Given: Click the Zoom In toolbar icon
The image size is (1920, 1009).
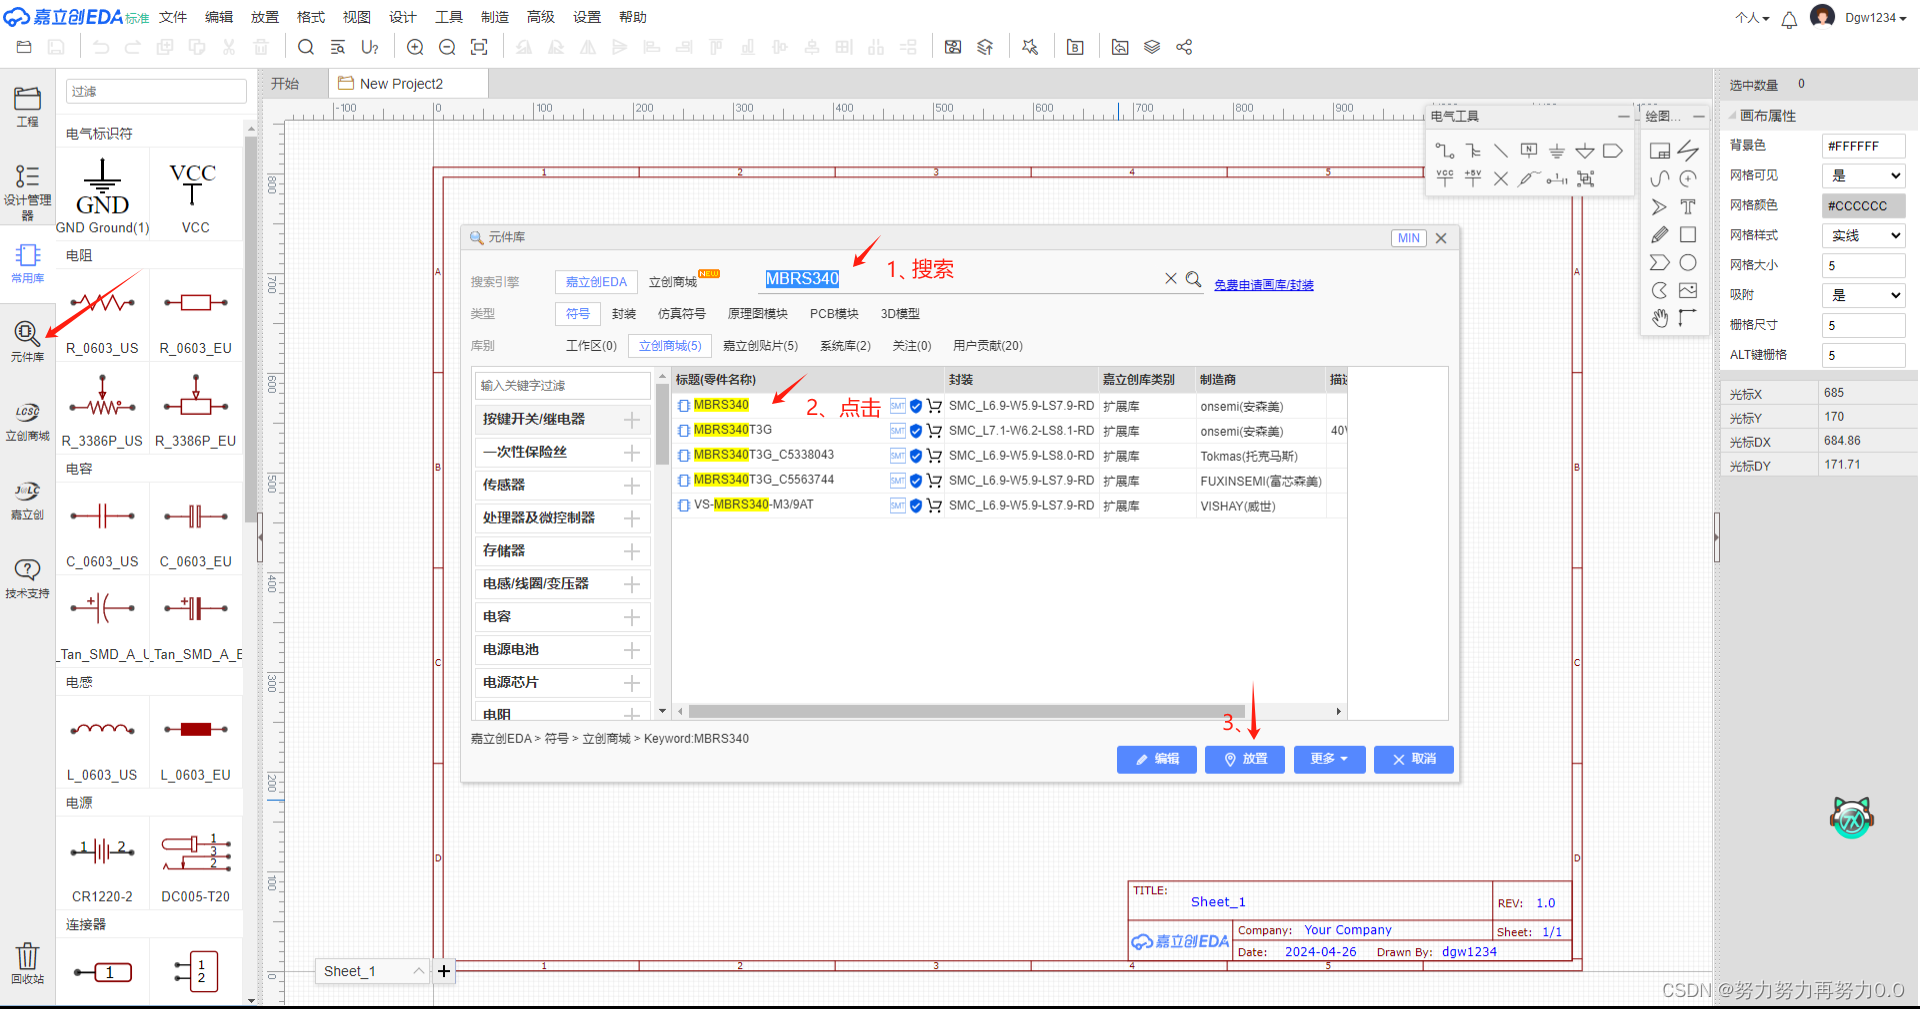Looking at the screenshot, I should pos(415,47).
